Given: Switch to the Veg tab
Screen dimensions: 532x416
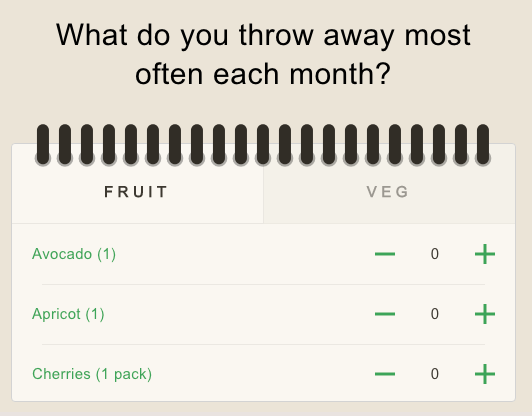Looking at the screenshot, I should coord(389,192).
